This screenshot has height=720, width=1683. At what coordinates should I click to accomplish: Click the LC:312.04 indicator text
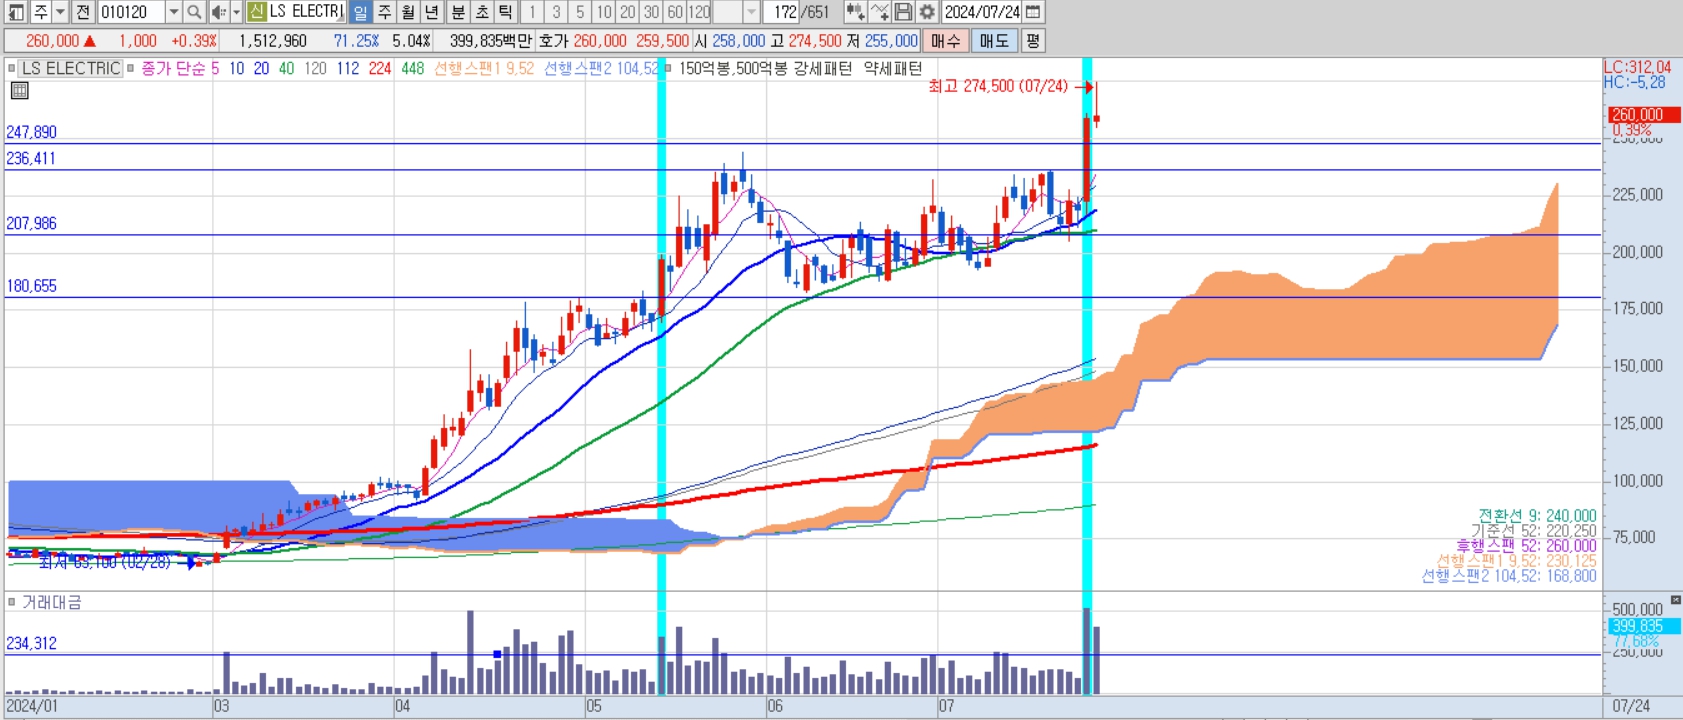[1637, 67]
